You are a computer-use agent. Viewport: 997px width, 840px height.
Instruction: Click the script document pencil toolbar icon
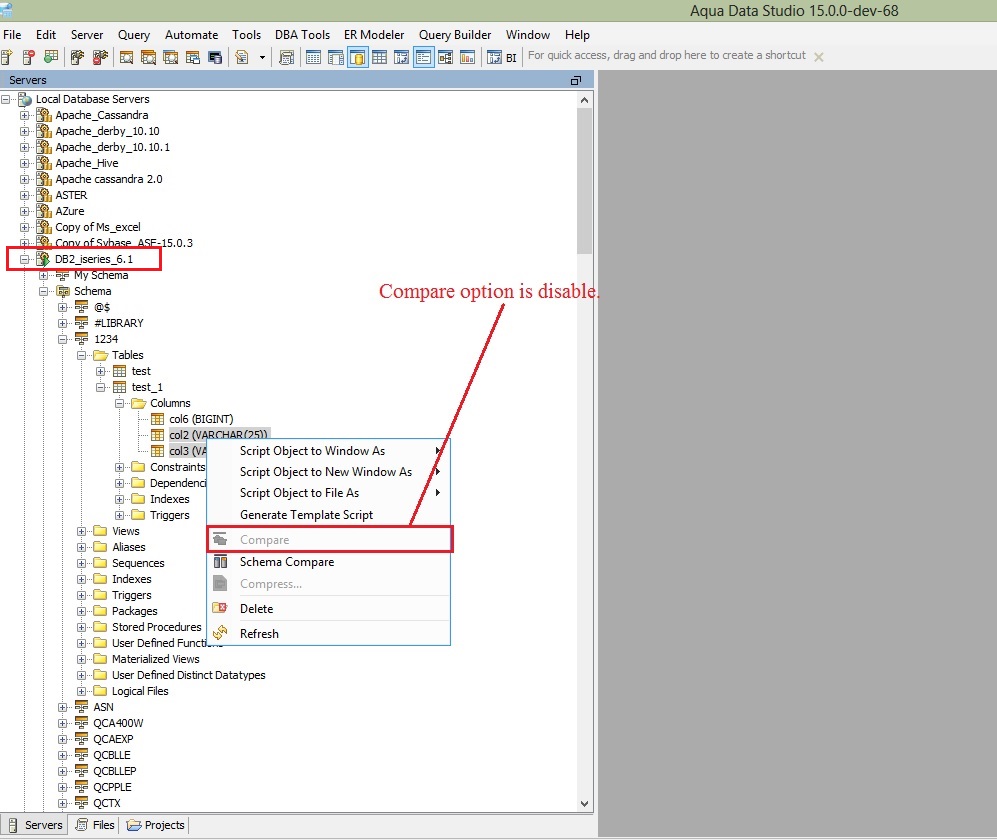click(x=242, y=57)
